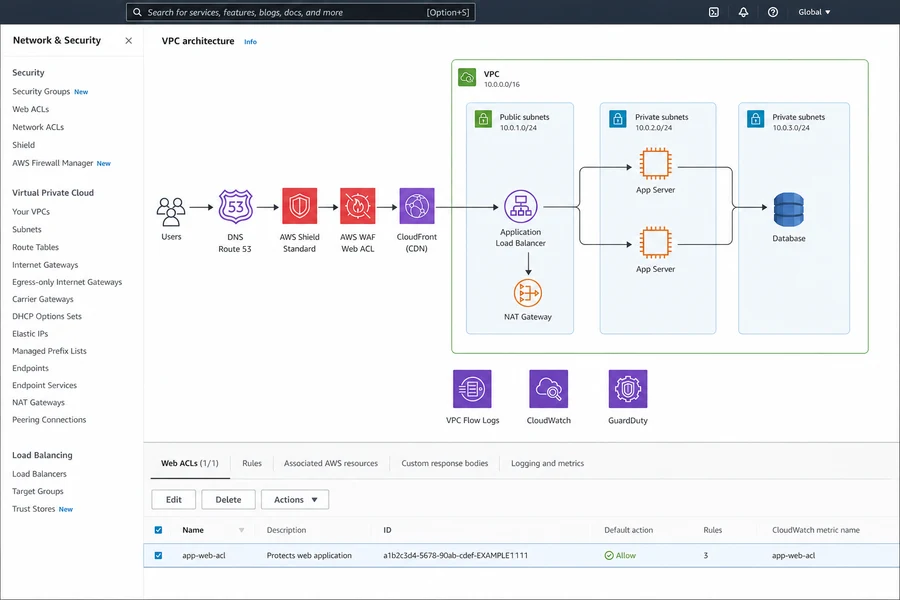Click the AWS Shield Standard icon
Screen dimensions: 900x600
click(300, 206)
